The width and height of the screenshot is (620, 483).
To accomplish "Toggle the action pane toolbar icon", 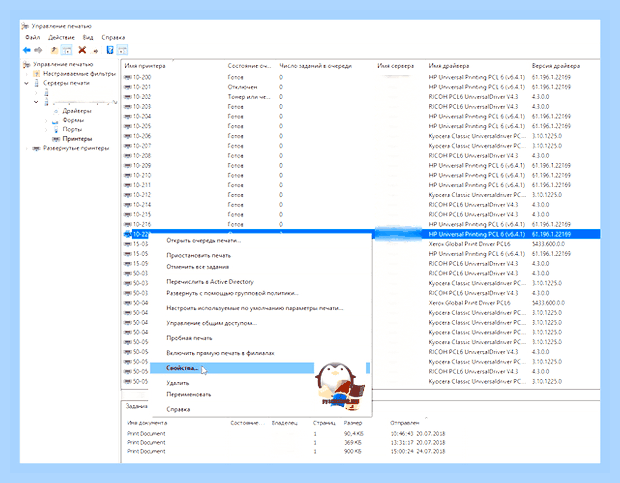I will (x=123, y=50).
